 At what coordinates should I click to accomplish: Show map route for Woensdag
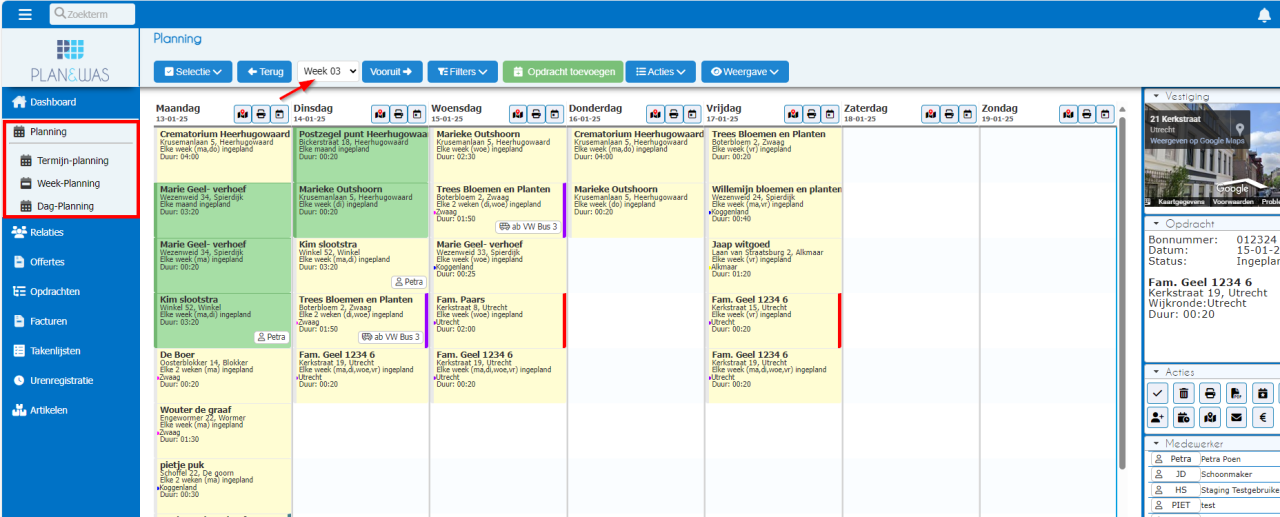pos(517,114)
